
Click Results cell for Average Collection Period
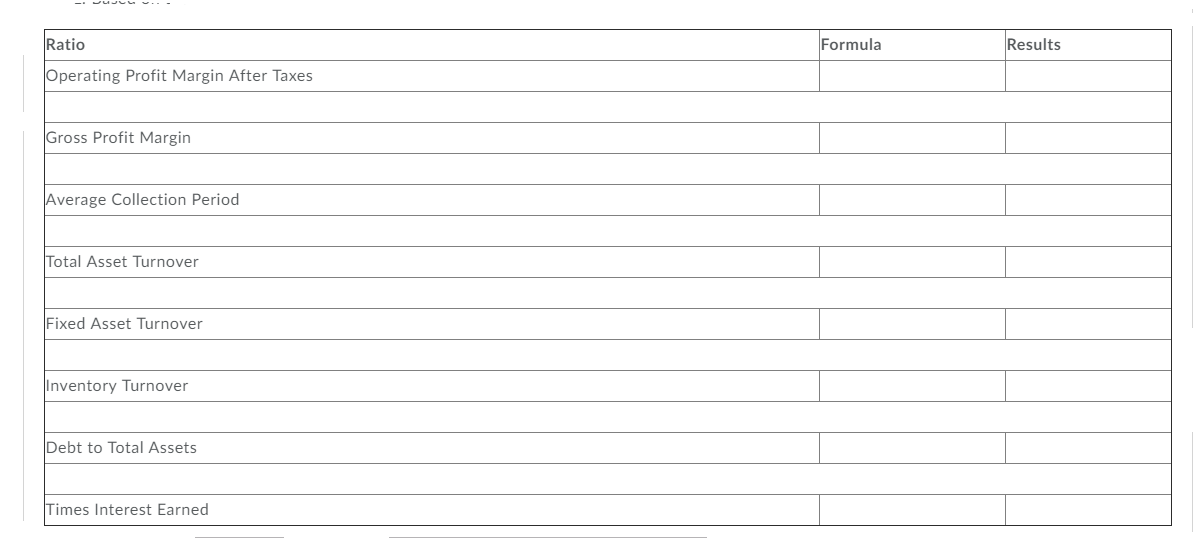tap(1088, 200)
